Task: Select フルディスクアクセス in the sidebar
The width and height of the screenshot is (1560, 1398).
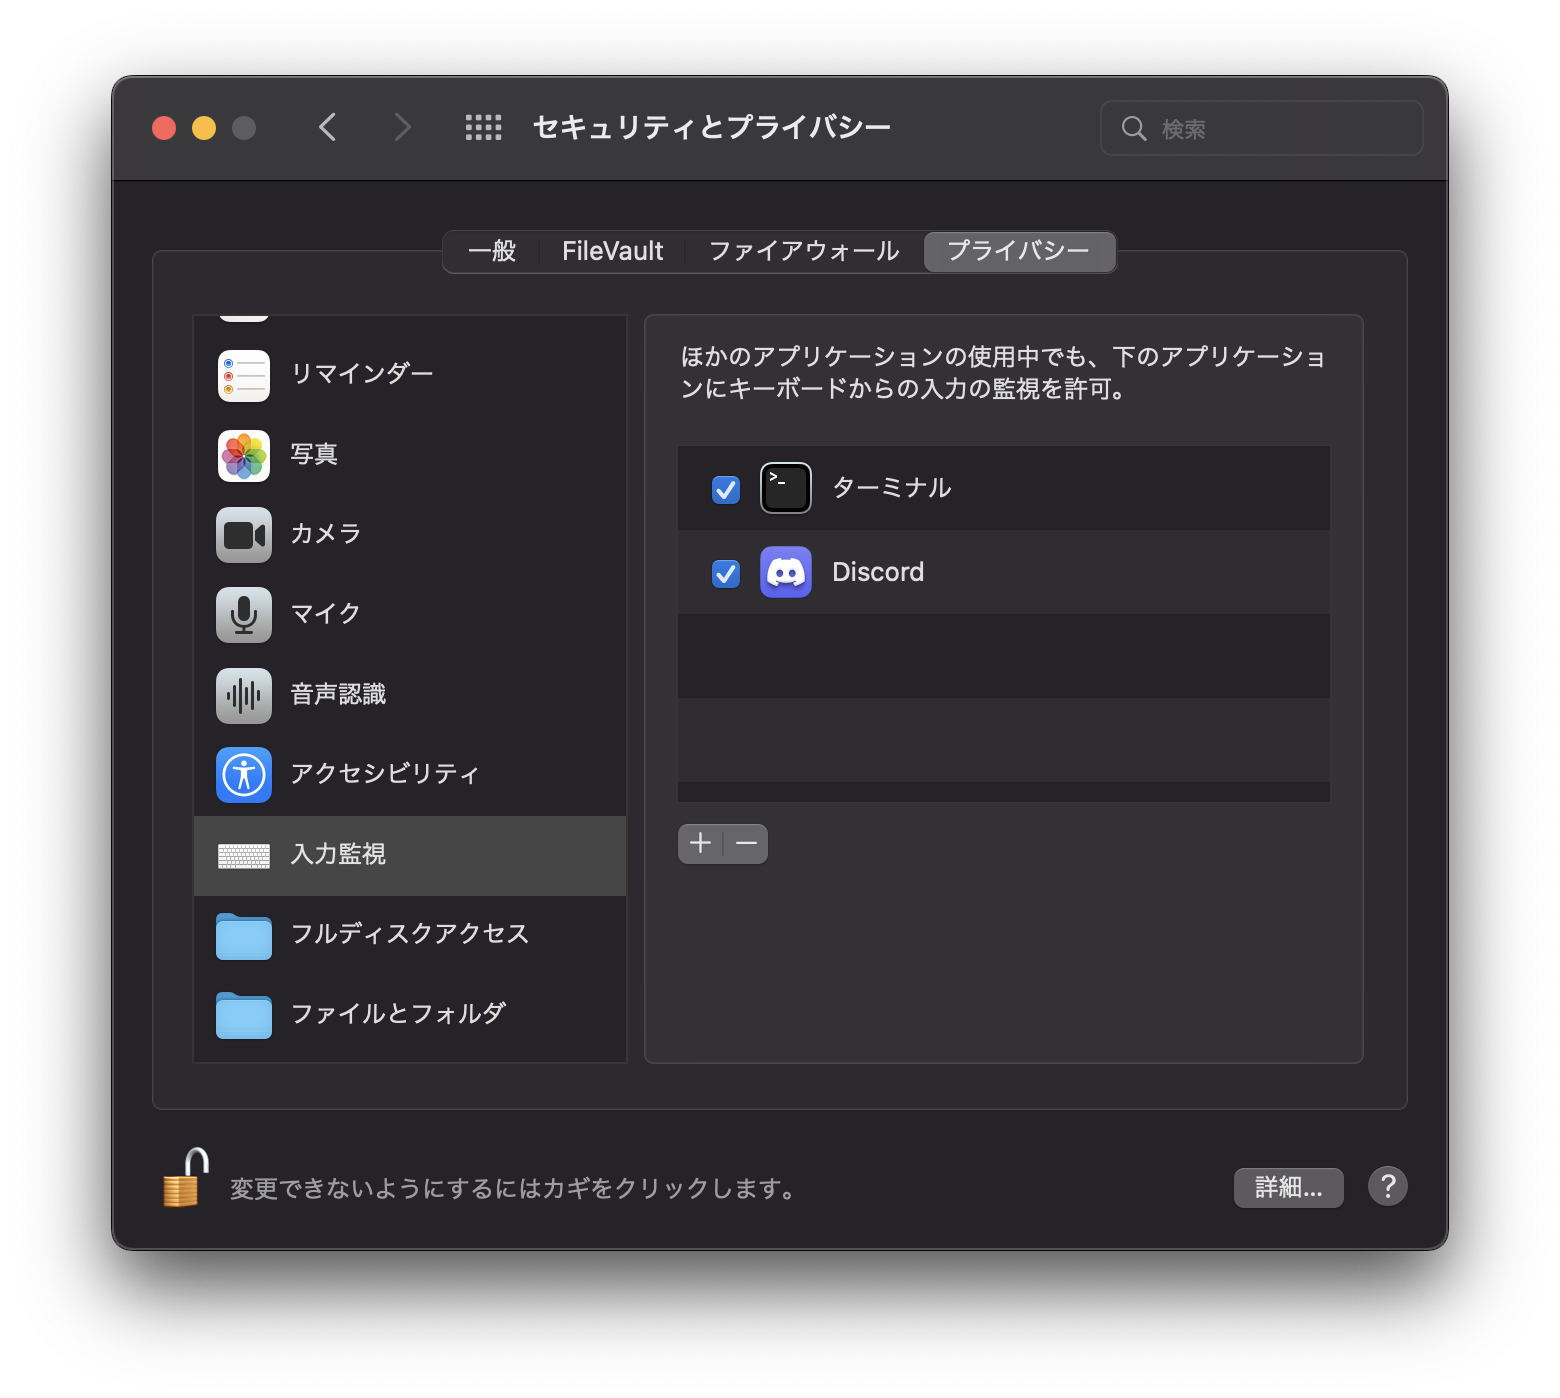Action: (x=410, y=934)
